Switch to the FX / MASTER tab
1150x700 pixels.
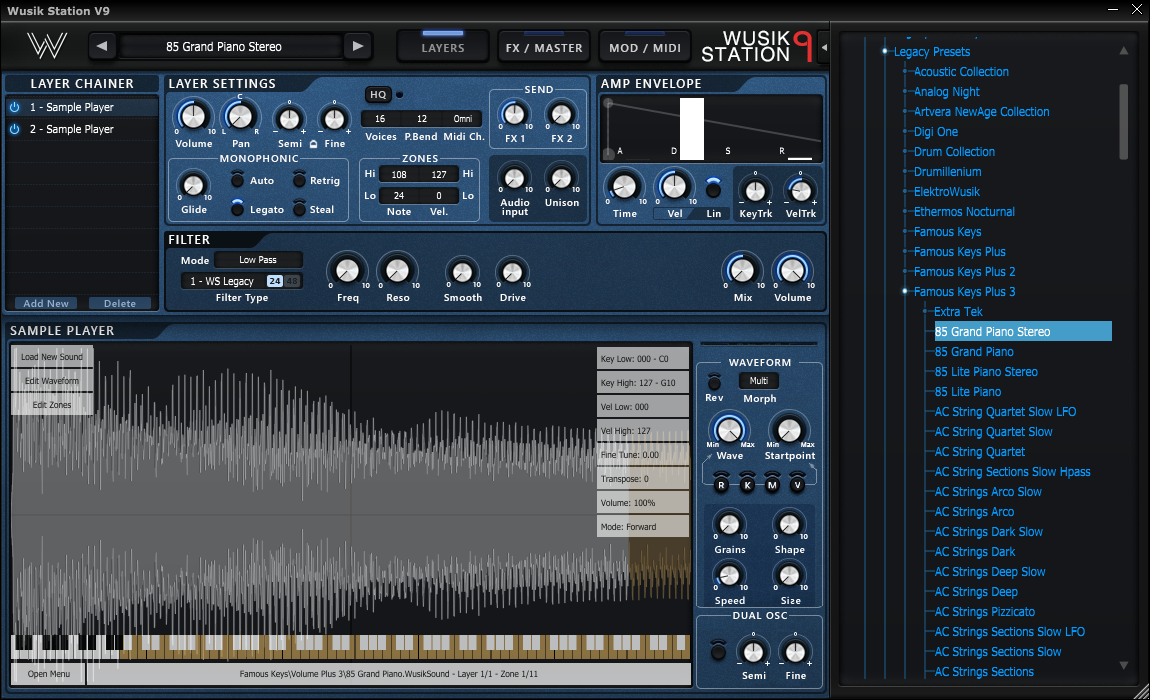pyautogui.click(x=544, y=47)
